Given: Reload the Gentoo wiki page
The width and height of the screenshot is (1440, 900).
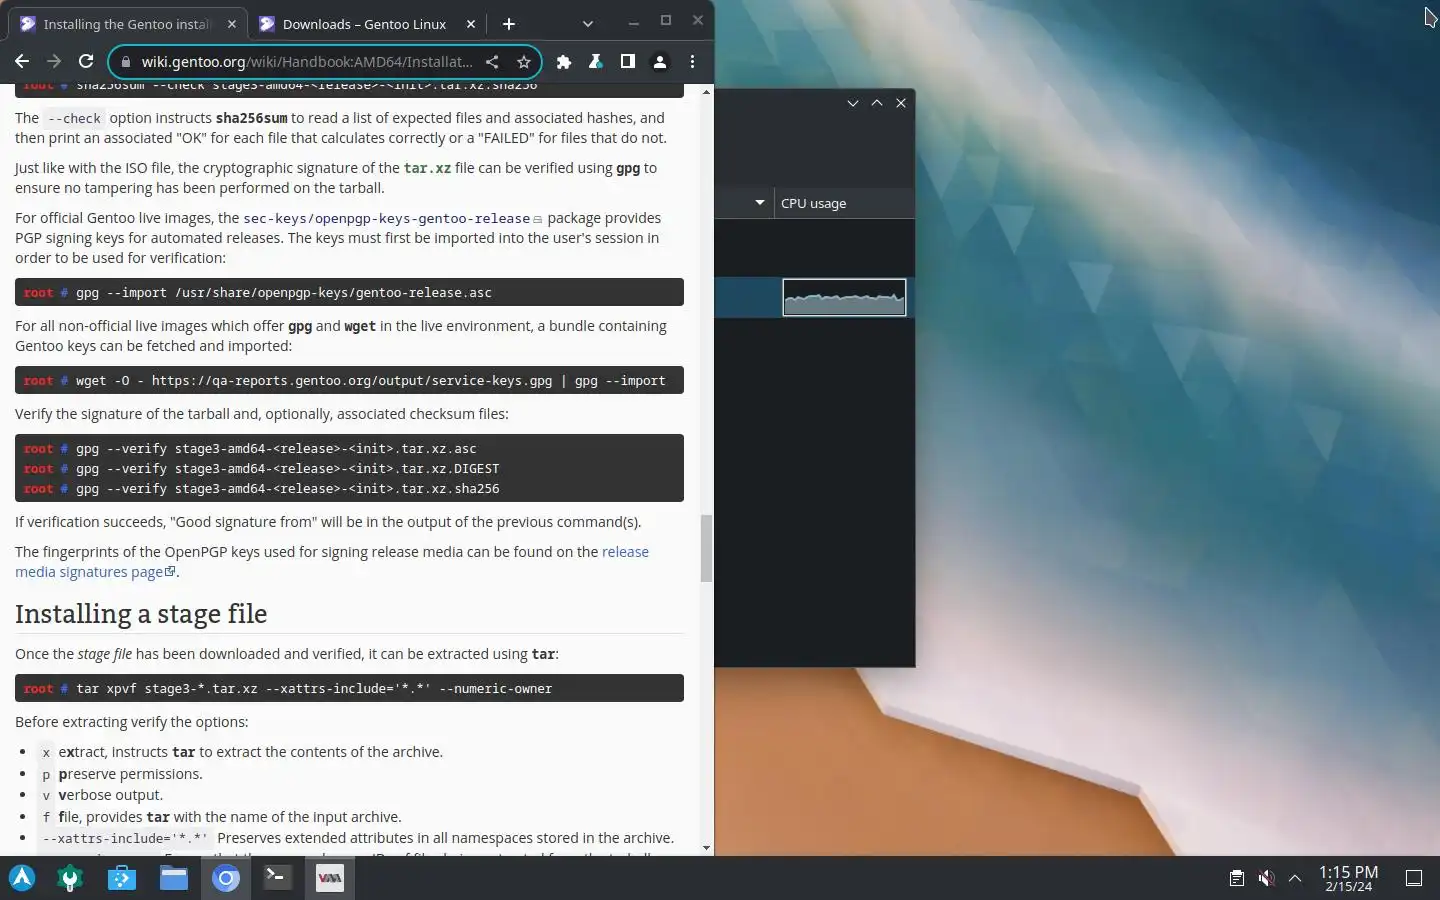Looking at the screenshot, I should 86,62.
